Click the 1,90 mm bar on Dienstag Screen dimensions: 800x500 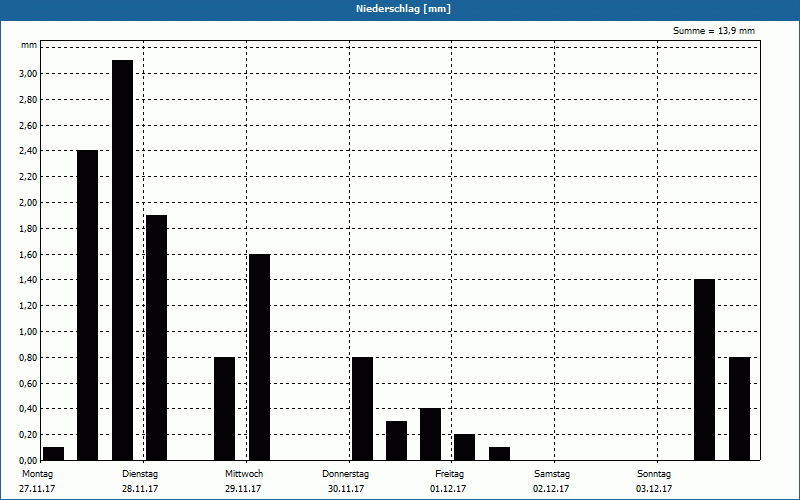[157, 338]
